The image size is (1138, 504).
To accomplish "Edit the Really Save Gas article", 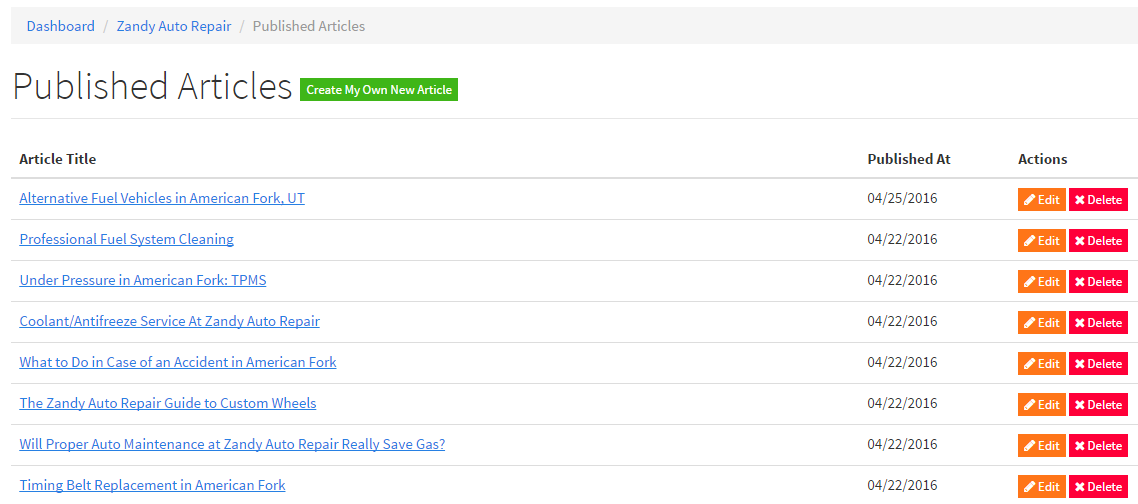I will 1041,446.
